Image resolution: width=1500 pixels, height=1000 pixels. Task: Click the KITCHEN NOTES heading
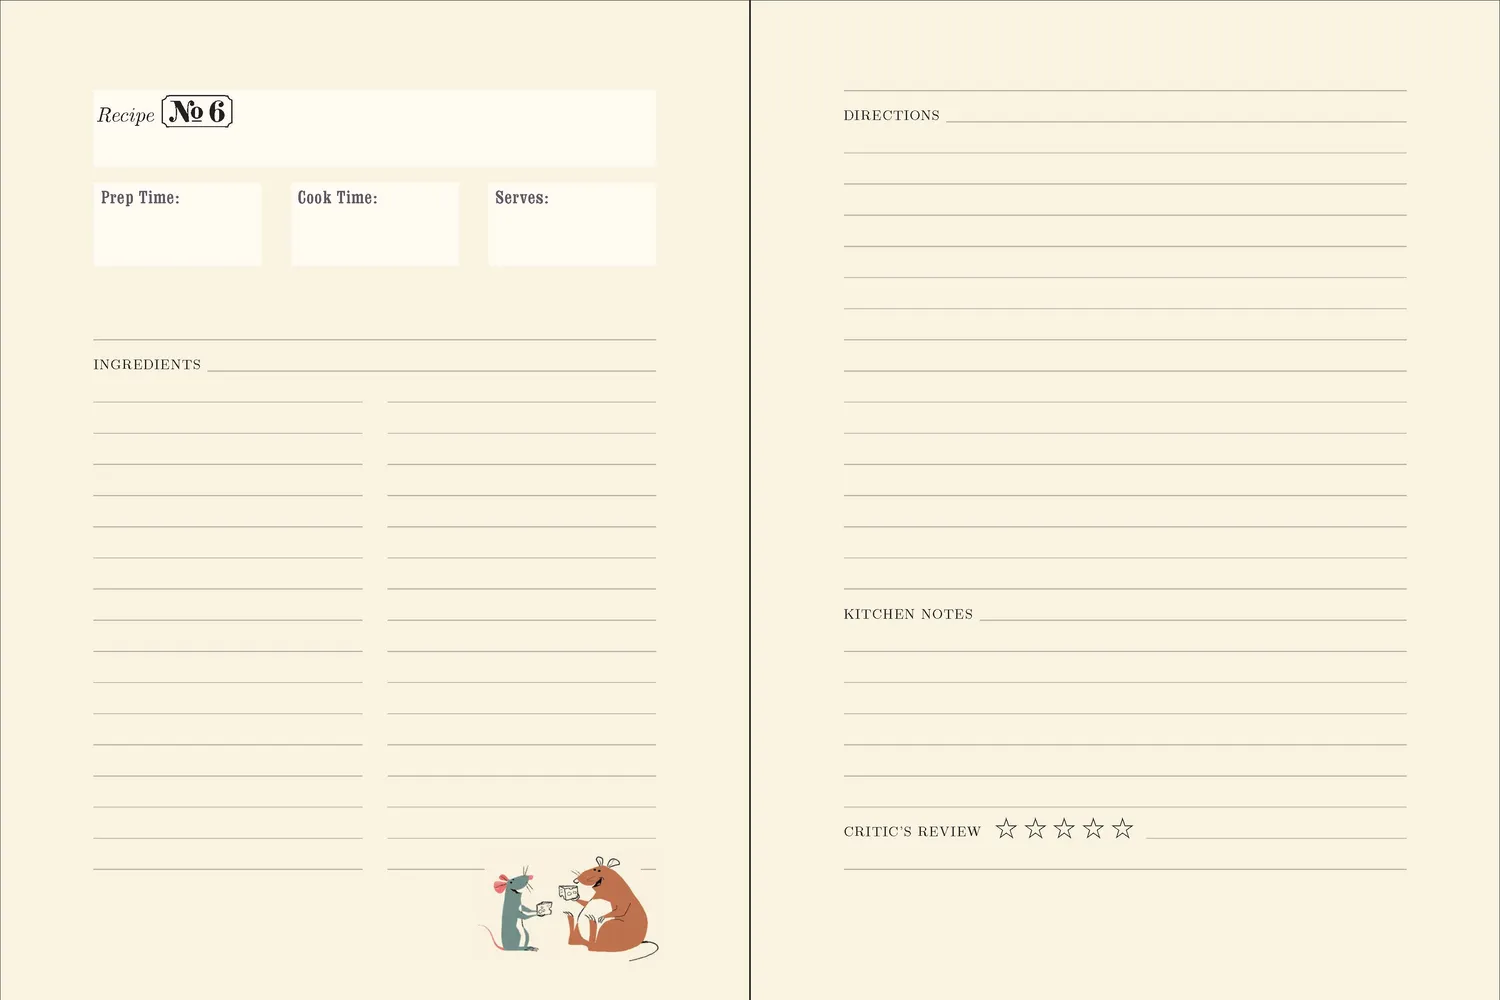[908, 614]
